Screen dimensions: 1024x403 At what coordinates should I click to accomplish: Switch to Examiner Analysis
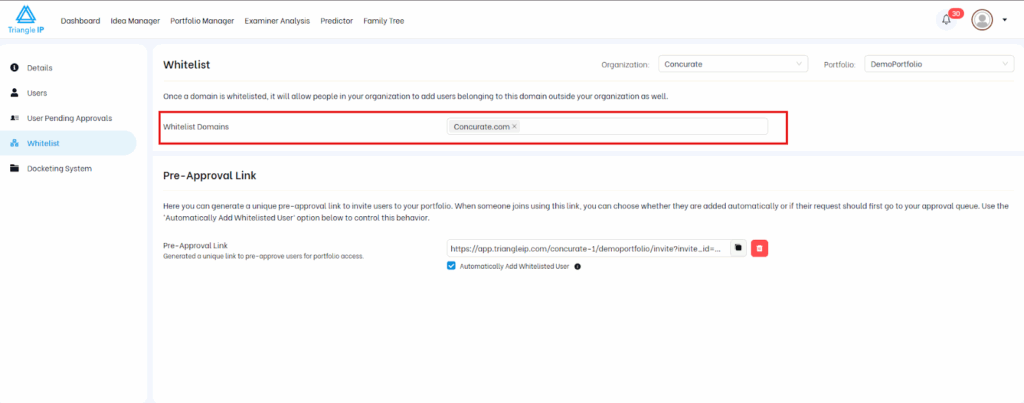click(278, 20)
